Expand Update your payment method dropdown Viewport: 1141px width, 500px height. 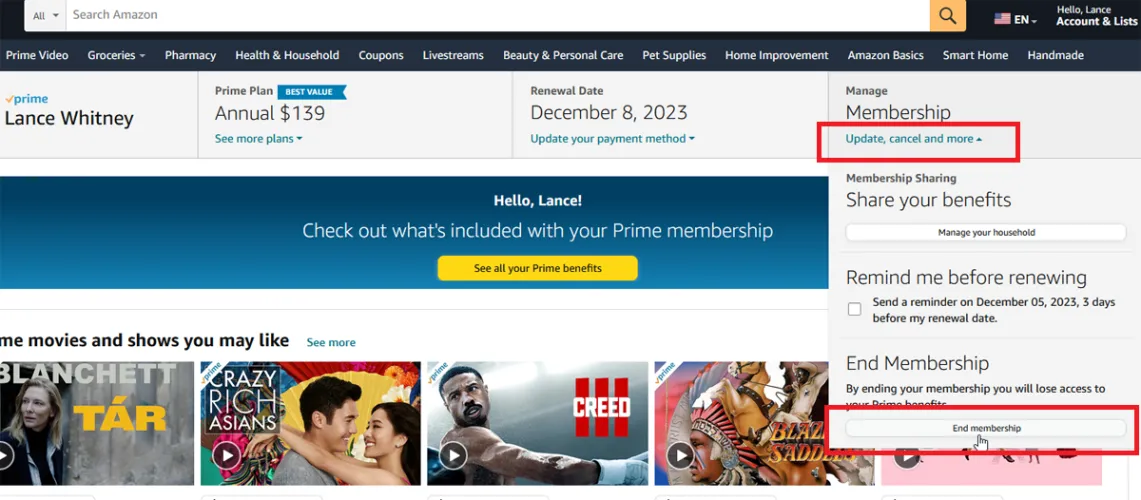coord(612,138)
